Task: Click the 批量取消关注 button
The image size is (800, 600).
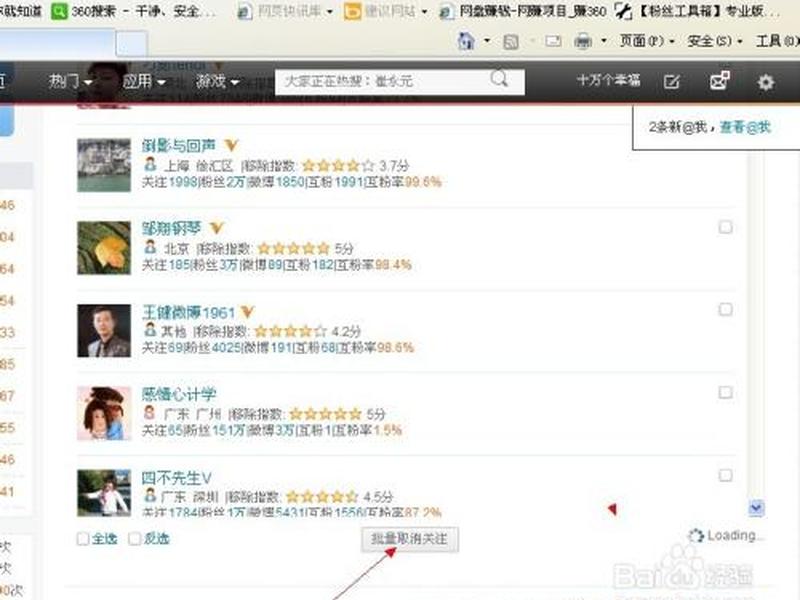Action: tap(410, 539)
